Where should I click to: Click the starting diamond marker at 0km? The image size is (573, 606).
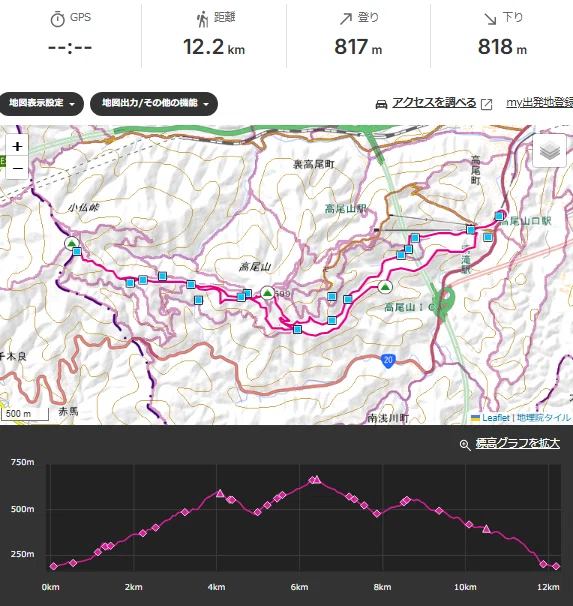tap(54, 566)
